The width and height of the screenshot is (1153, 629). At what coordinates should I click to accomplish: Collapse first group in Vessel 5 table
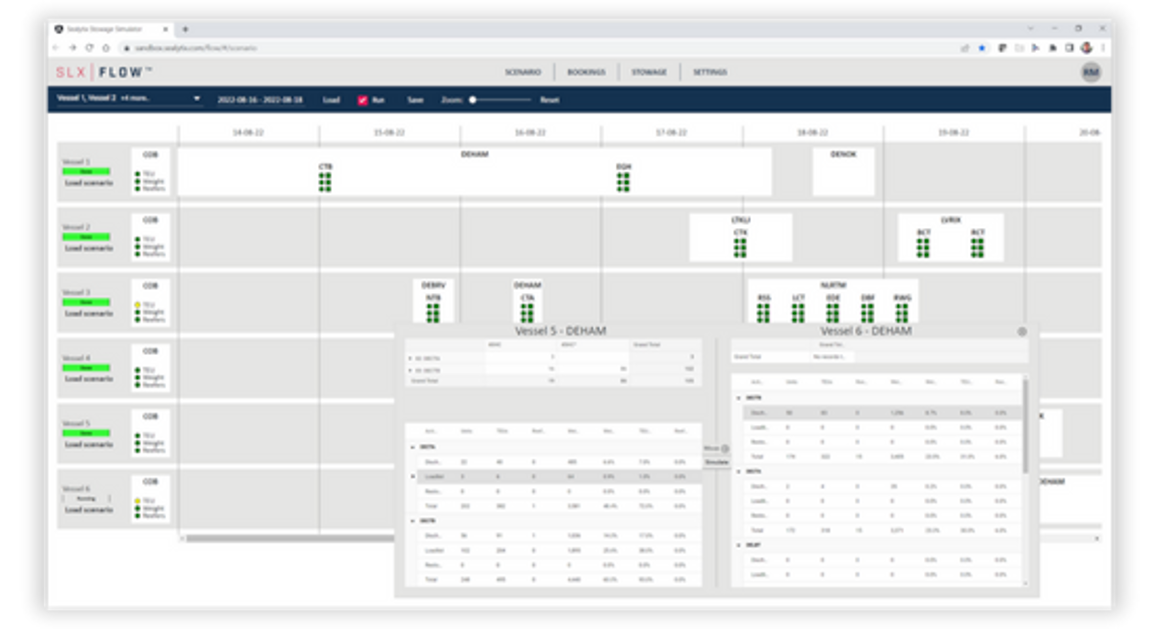coord(411,447)
